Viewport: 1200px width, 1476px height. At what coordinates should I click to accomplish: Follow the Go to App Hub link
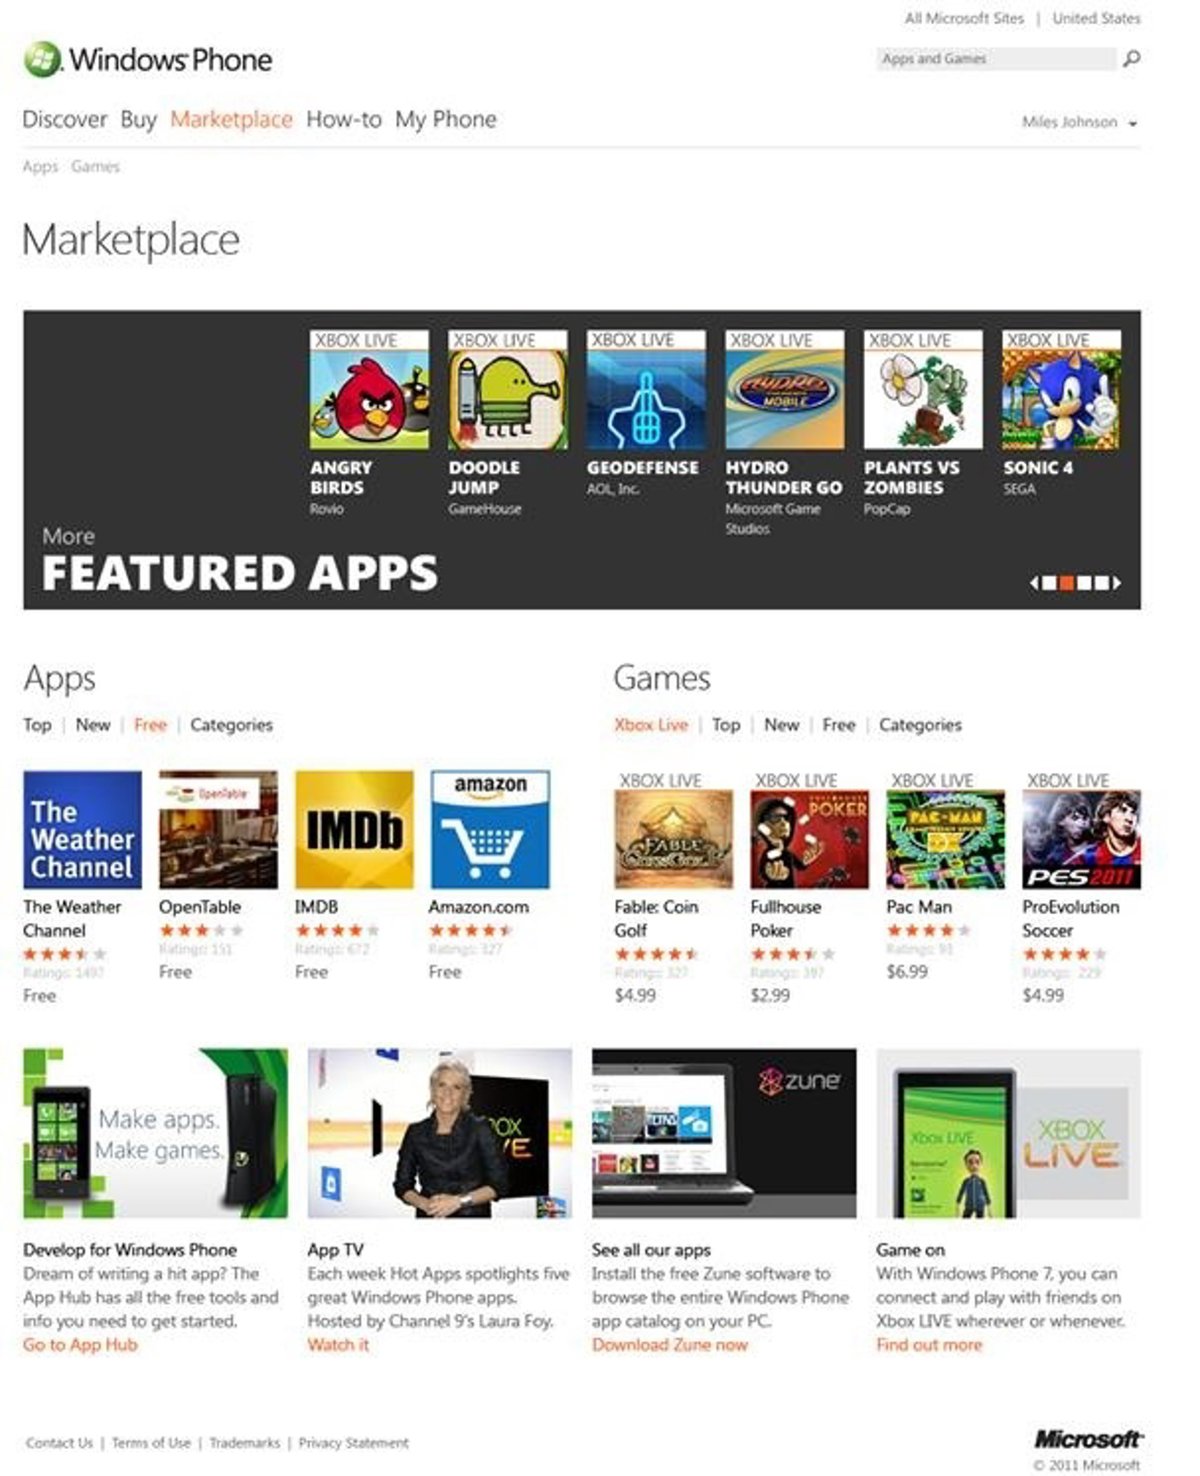(x=80, y=1345)
